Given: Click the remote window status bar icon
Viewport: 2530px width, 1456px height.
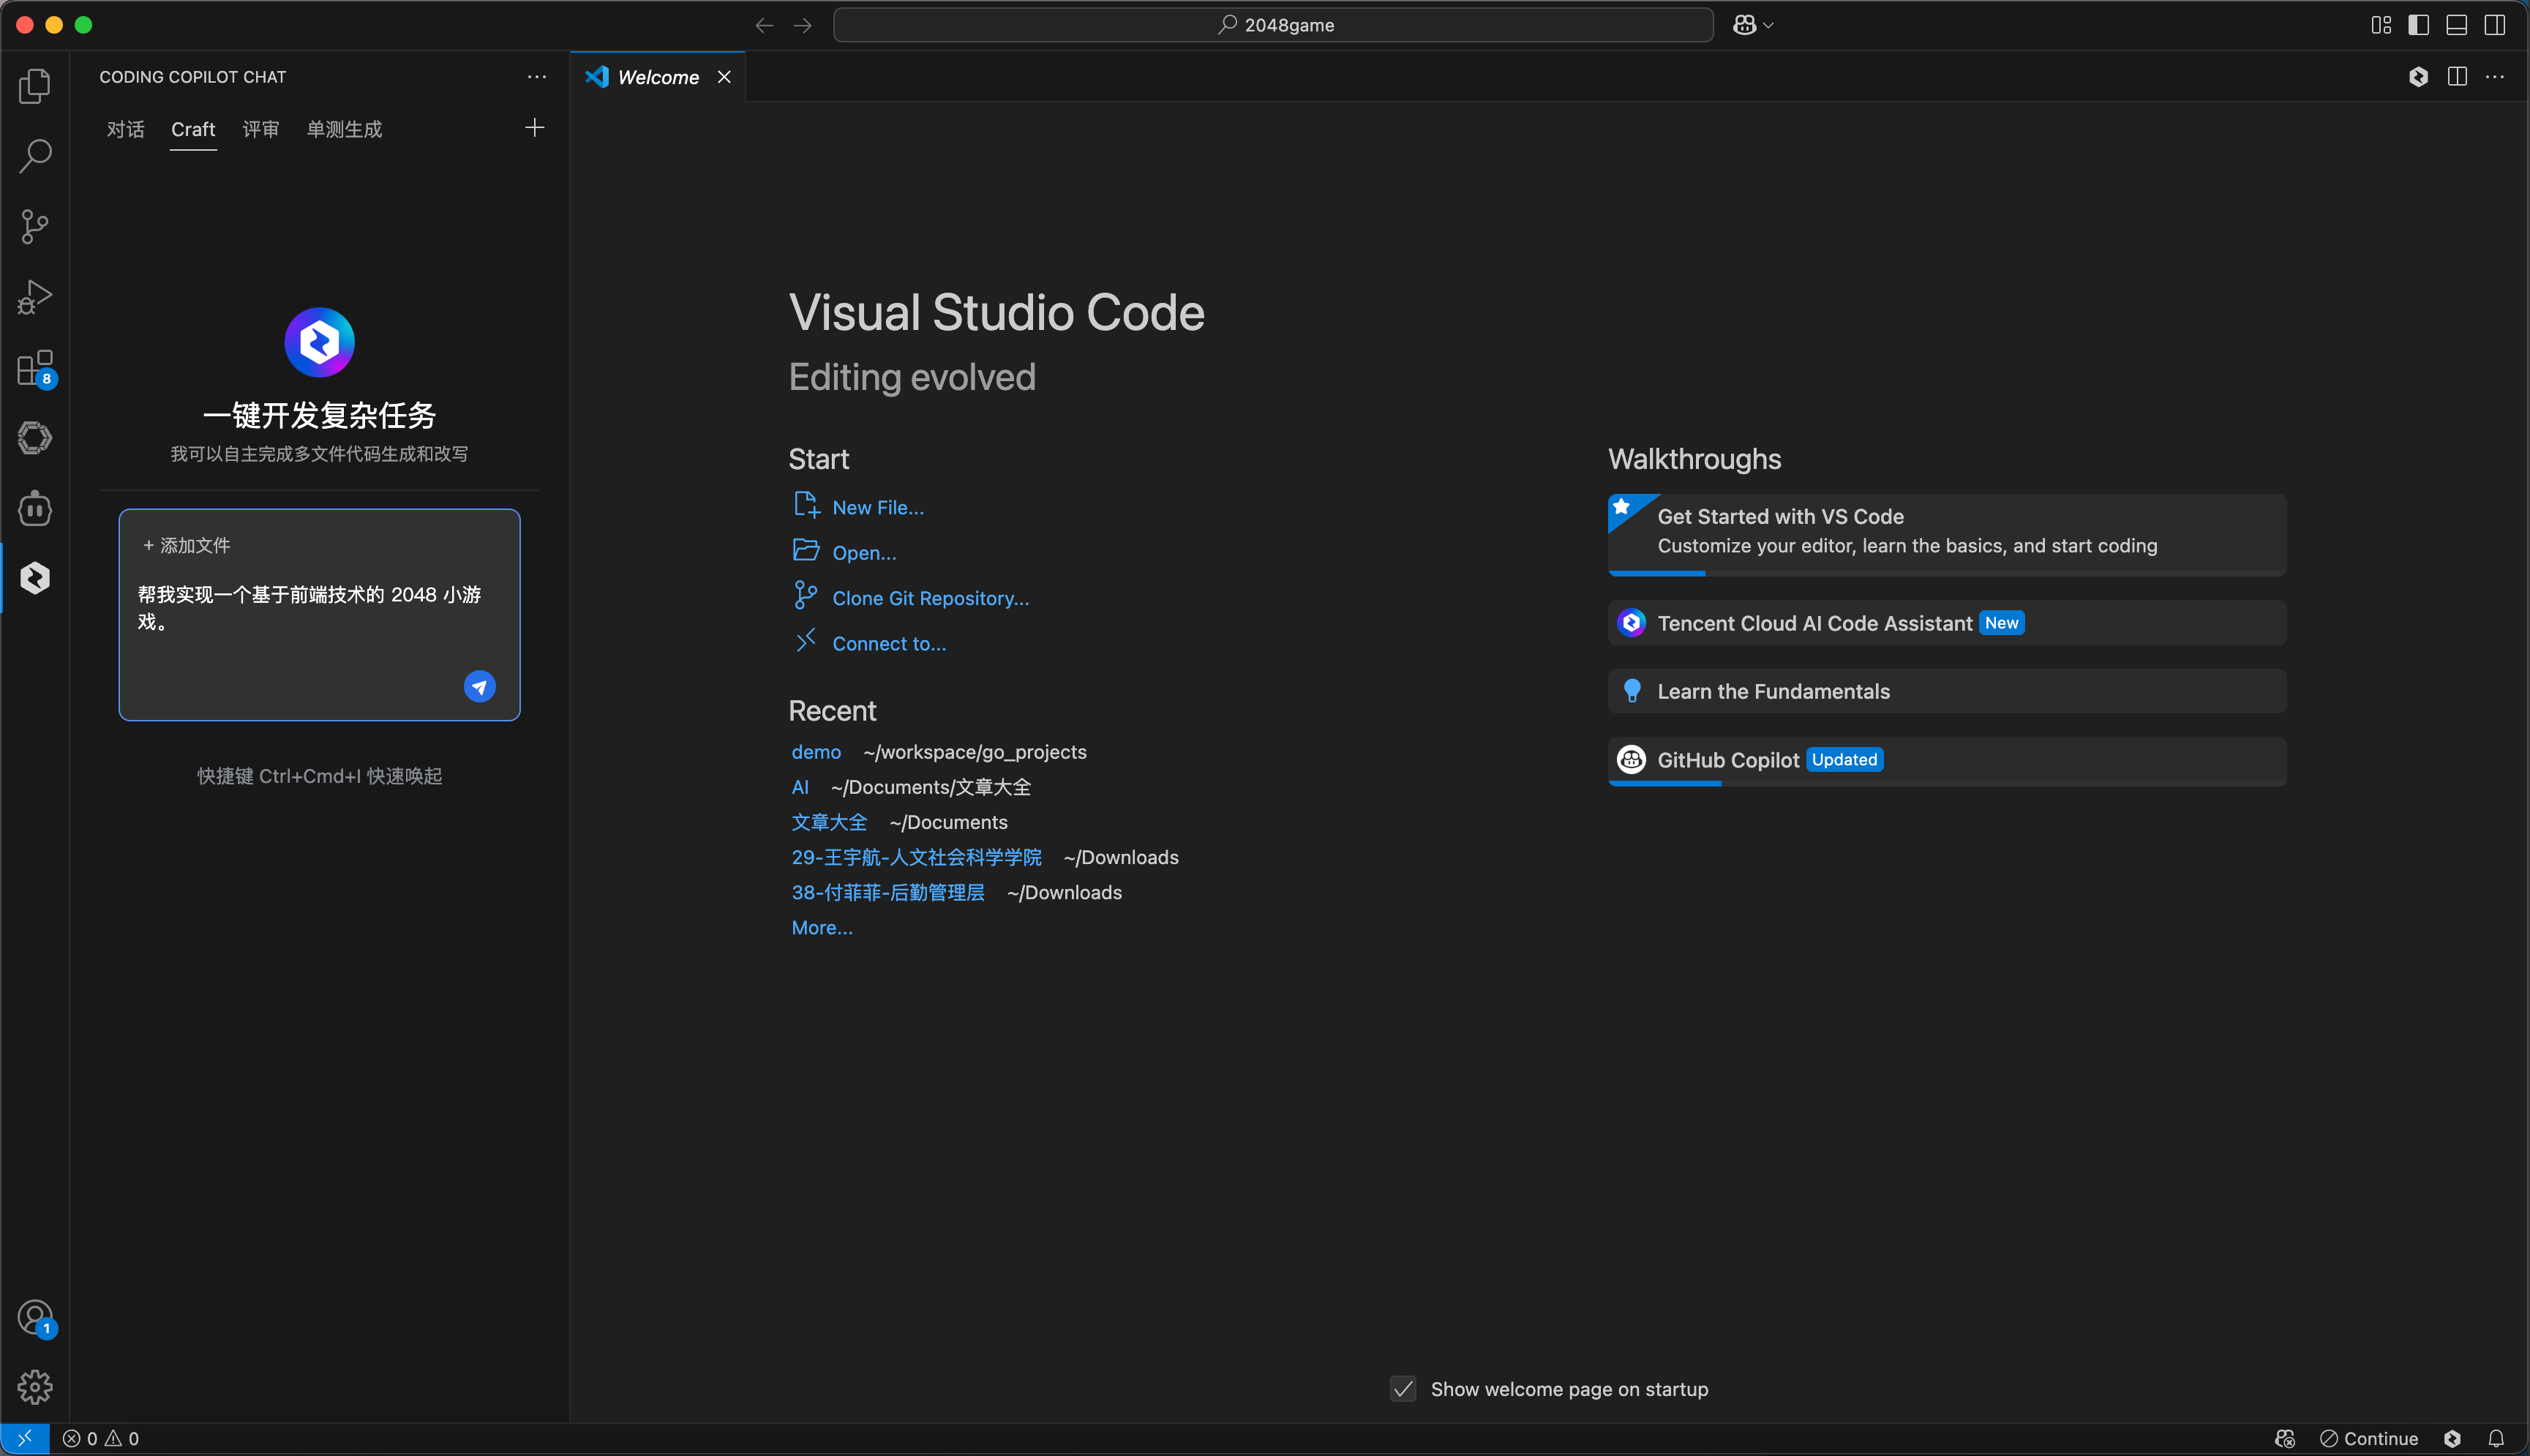Looking at the screenshot, I should [25, 1439].
